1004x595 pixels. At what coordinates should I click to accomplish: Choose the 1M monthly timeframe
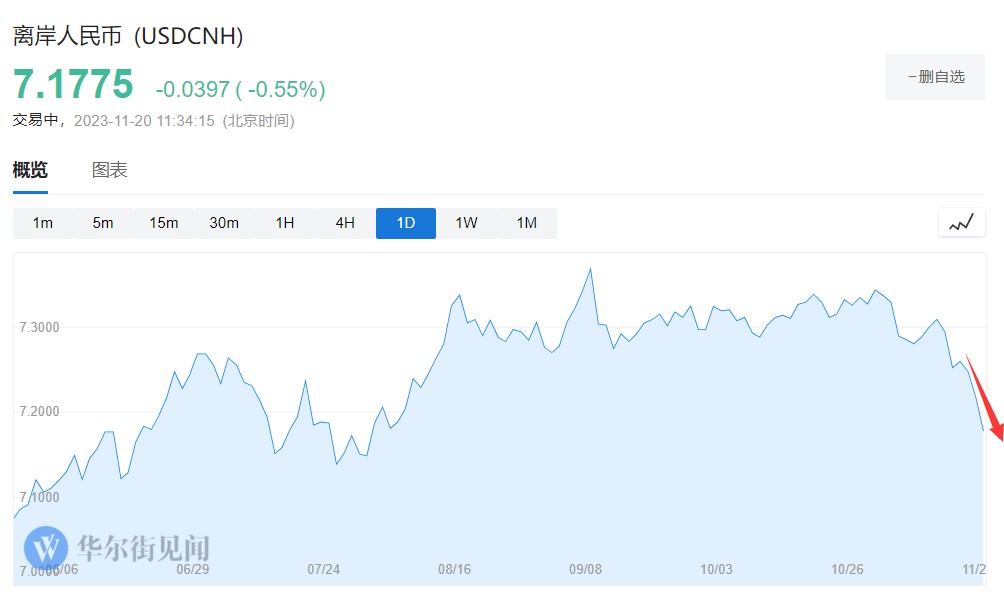tap(527, 223)
